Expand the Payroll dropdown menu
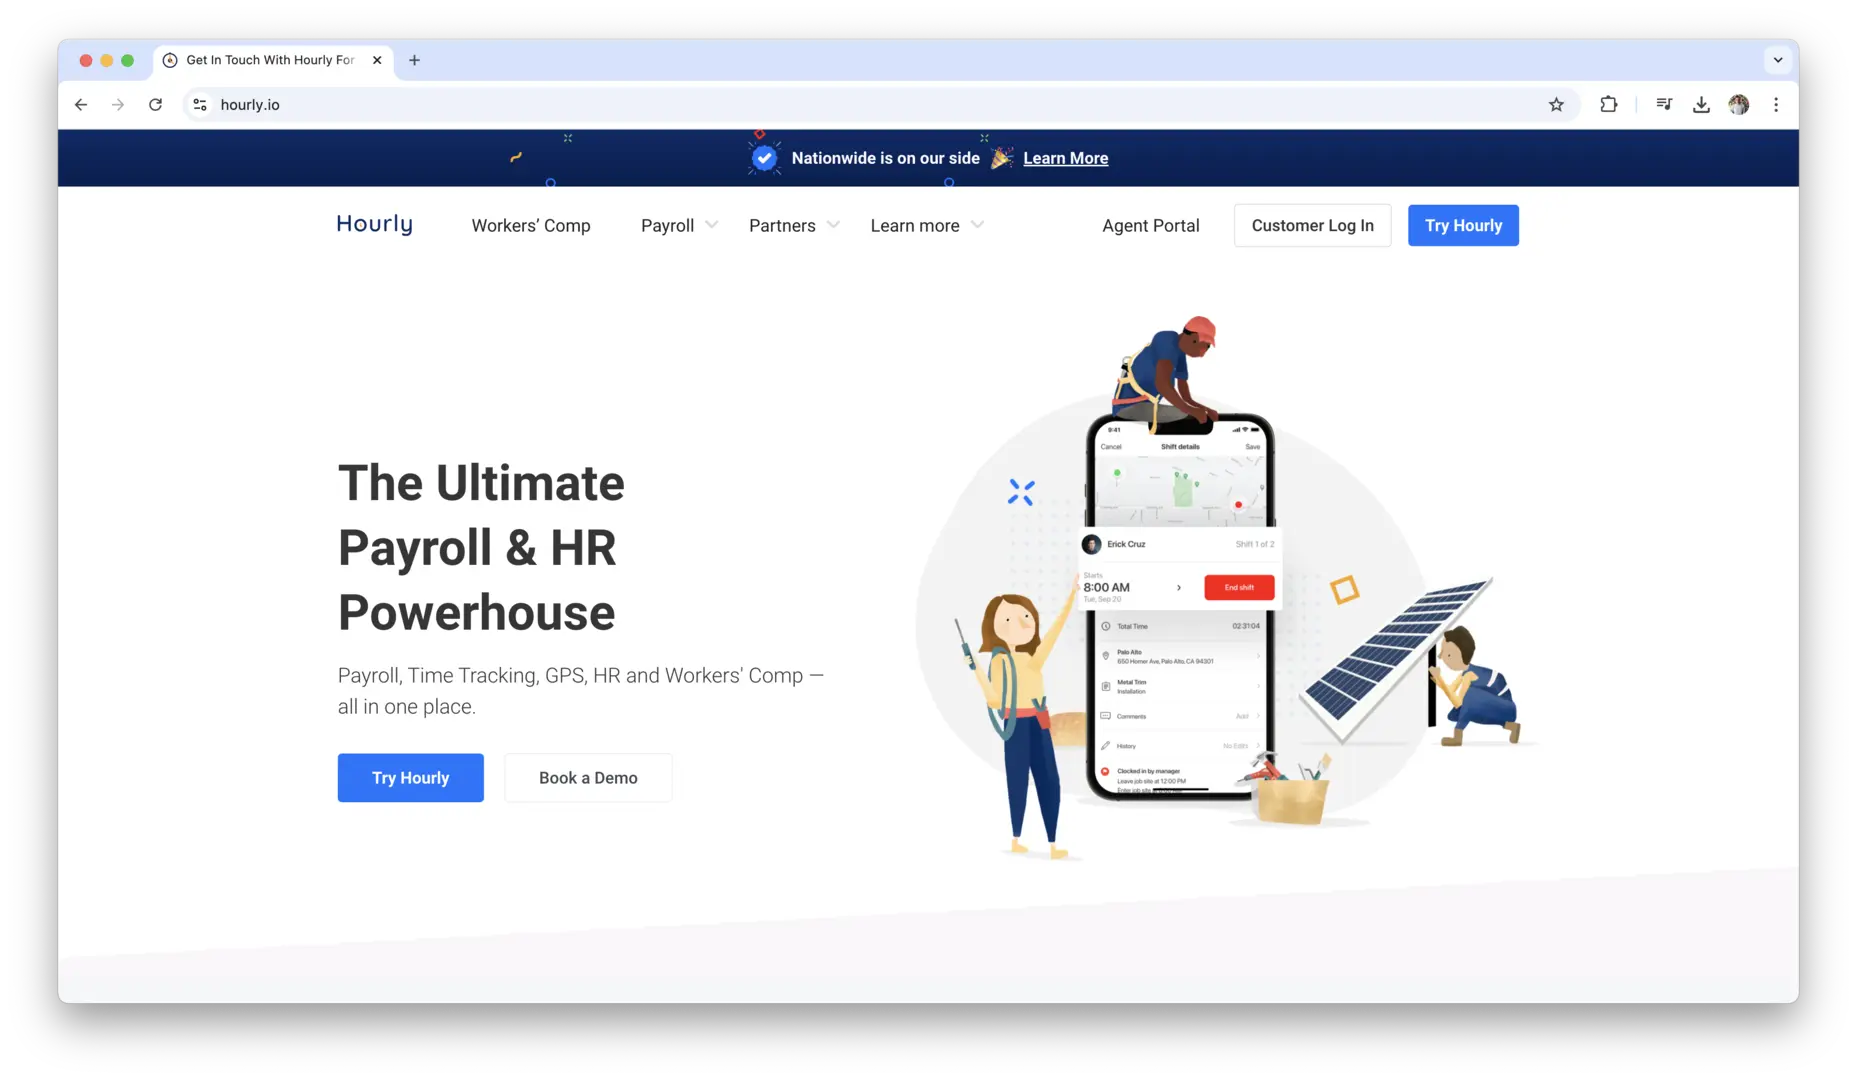Screen dimensions: 1857x1080 679,226
